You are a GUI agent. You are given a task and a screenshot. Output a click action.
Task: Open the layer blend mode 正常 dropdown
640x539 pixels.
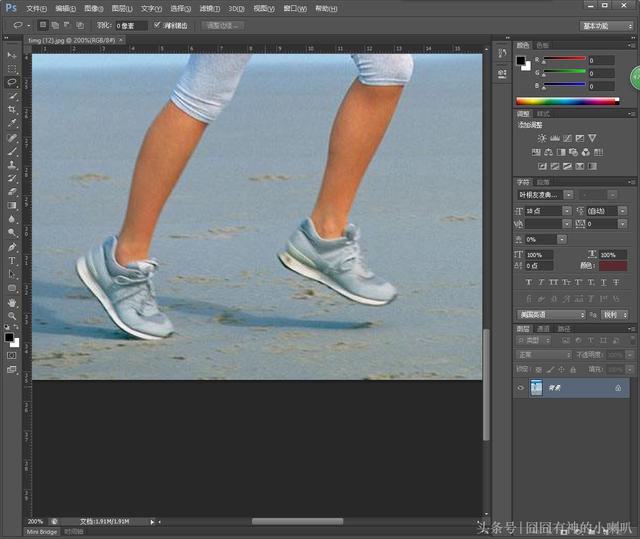tap(543, 355)
